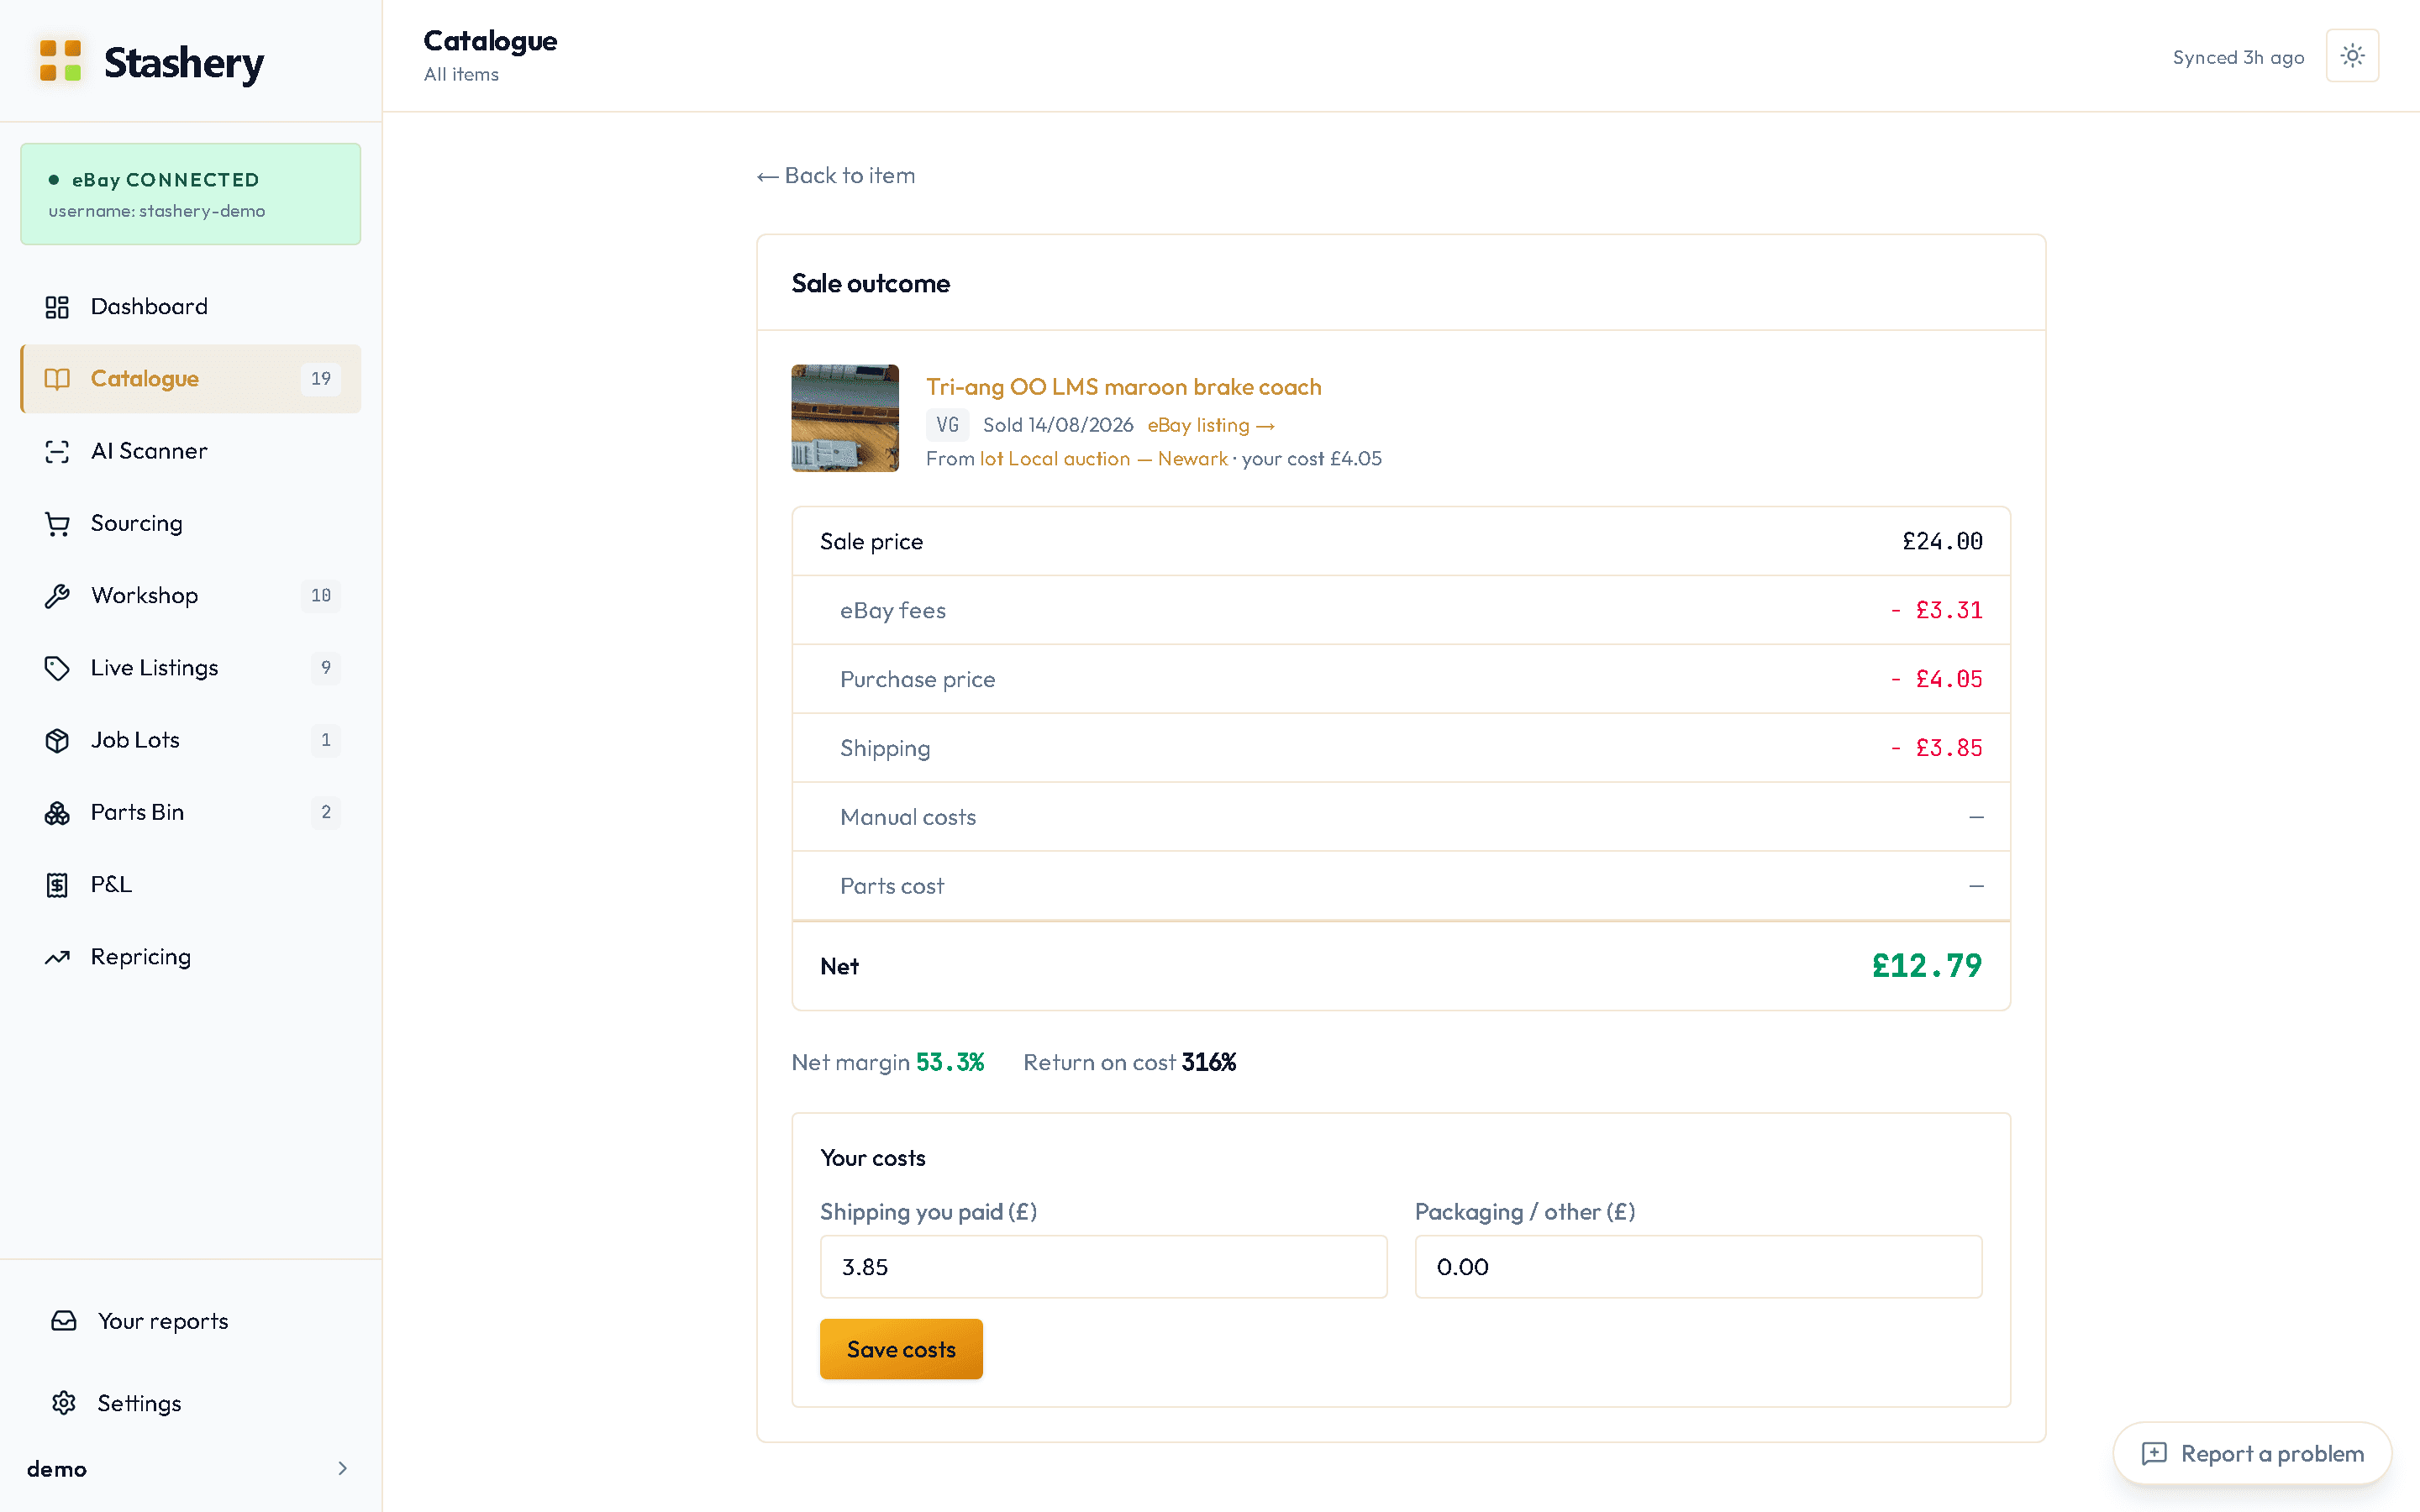Click the Catalogue count badge 19

320,379
